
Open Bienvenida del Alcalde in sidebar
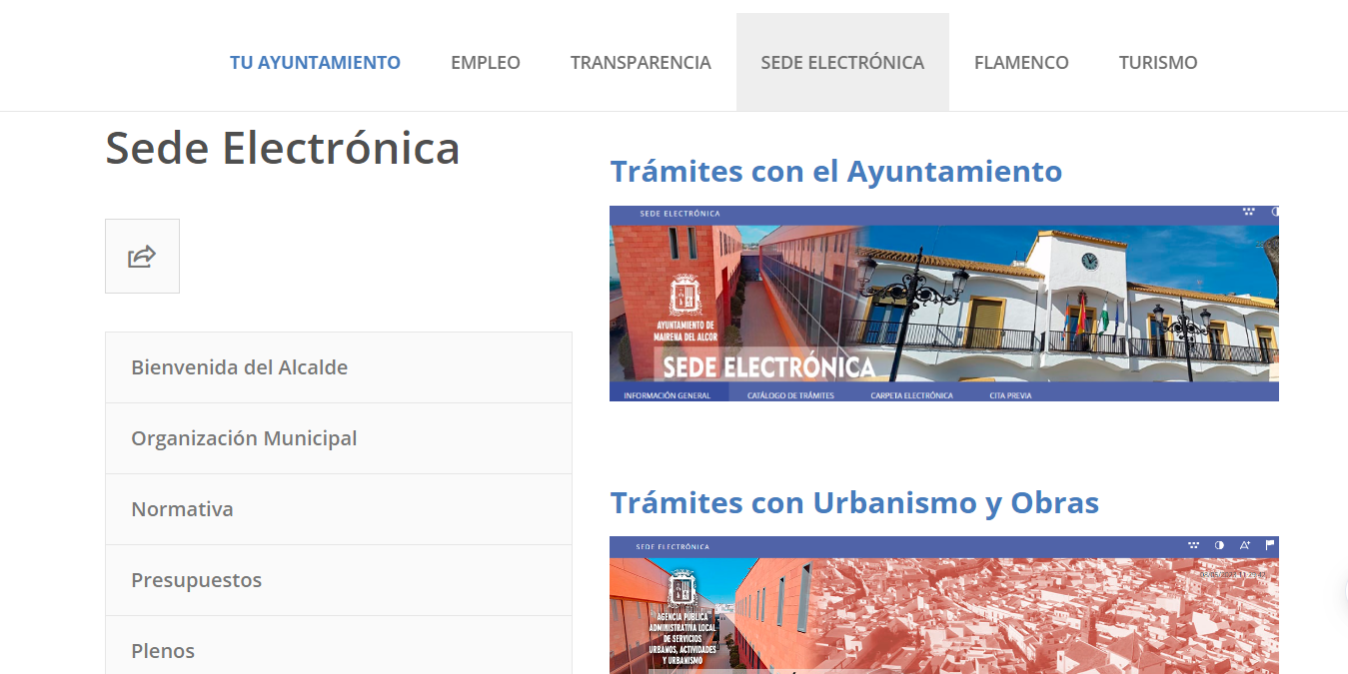tap(239, 367)
